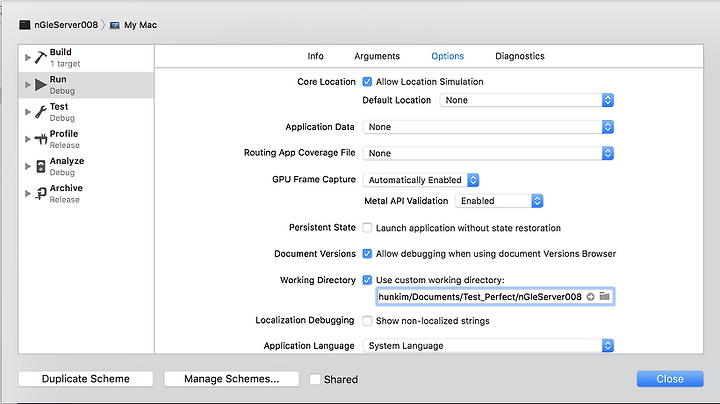Switch to the Info tab
This screenshot has height=404, width=720.
pos(315,56)
